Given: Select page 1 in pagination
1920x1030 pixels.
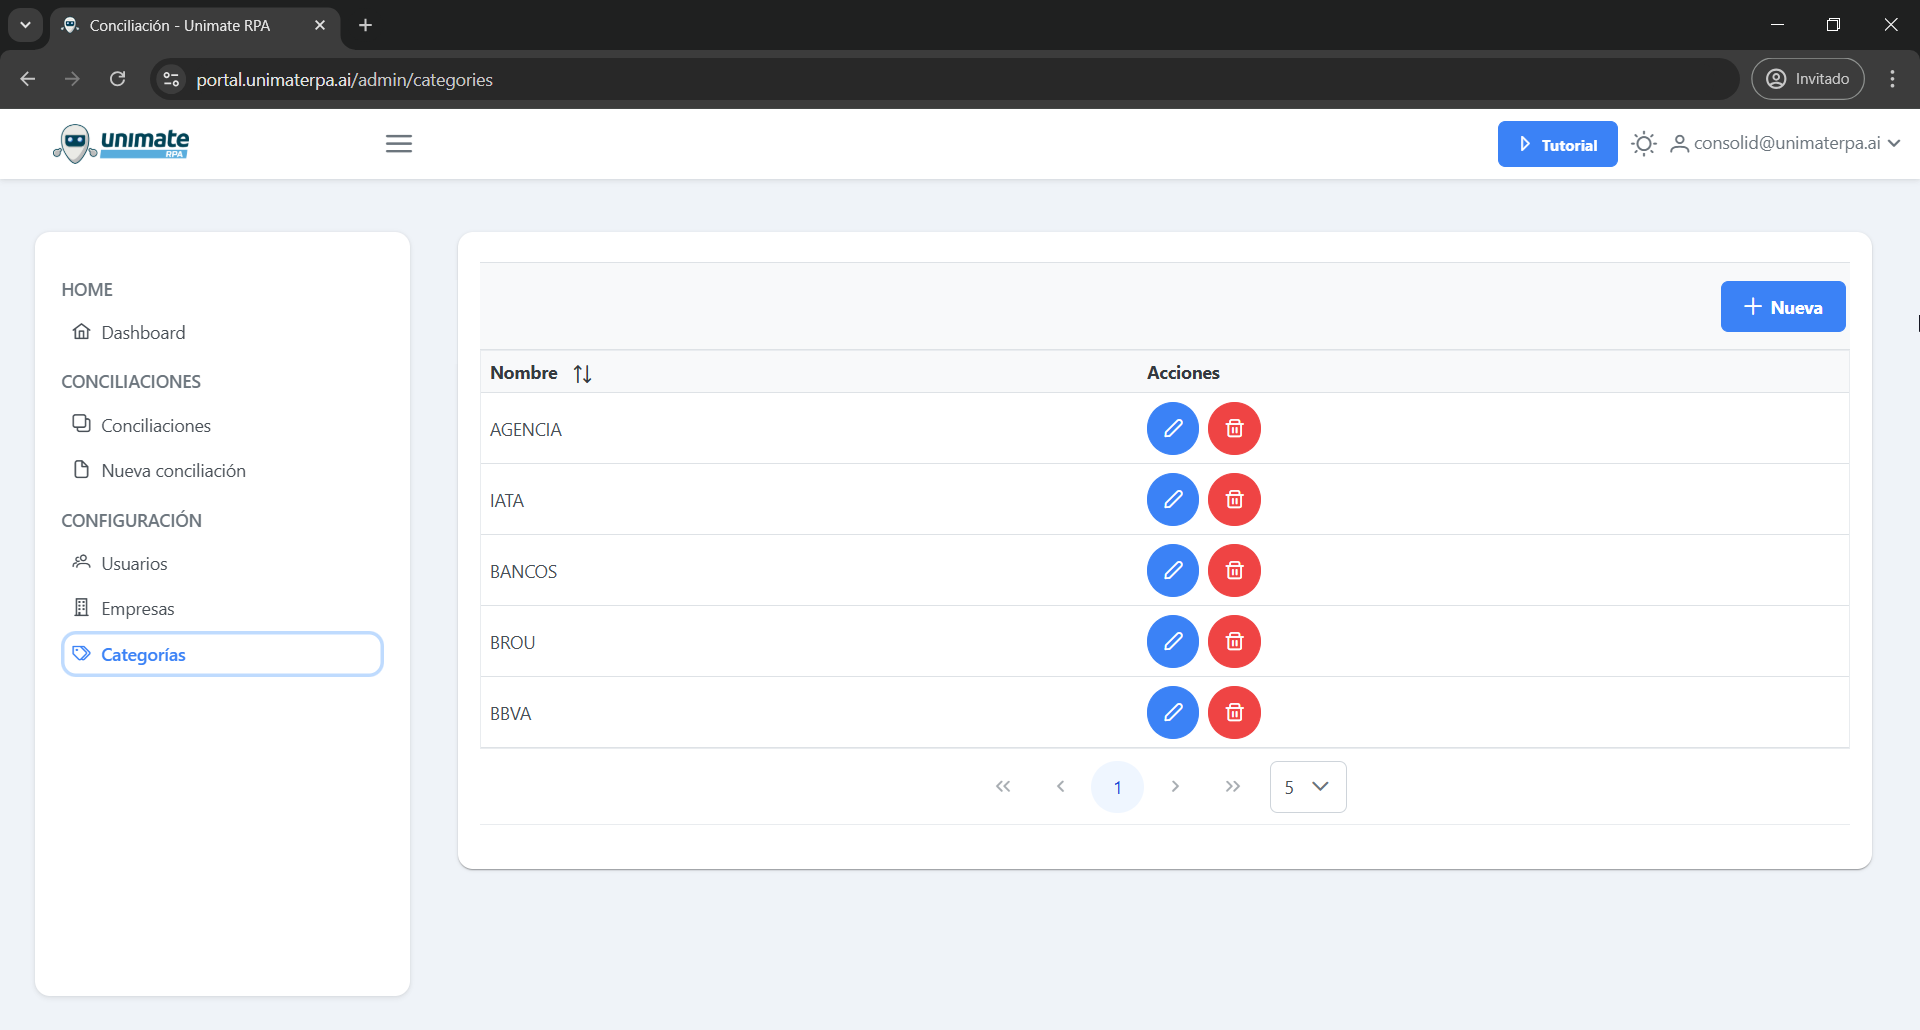Looking at the screenshot, I should click(x=1117, y=787).
